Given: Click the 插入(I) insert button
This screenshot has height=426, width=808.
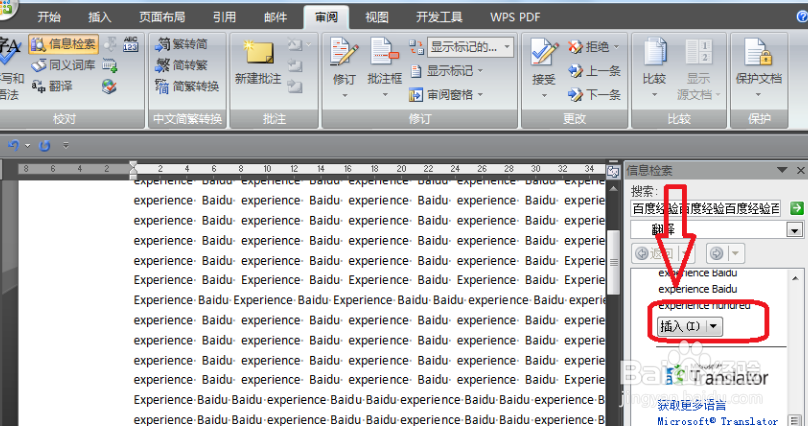Looking at the screenshot, I should (x=682, y=326).
